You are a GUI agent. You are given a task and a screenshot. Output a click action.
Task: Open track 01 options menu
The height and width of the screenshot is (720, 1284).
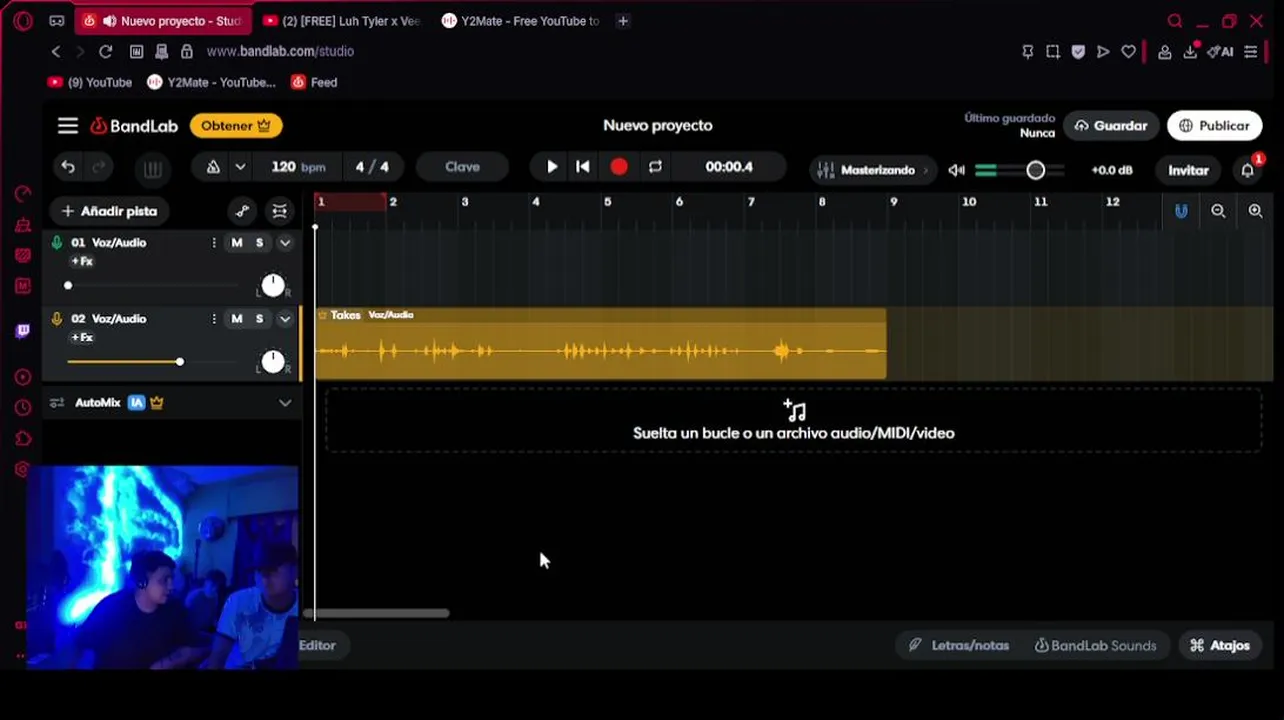(x=213, y=242)
